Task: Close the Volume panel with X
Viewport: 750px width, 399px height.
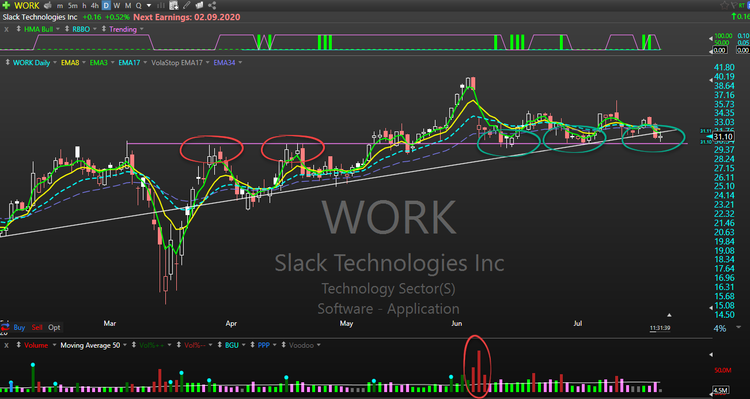Action: pos(6,345)
